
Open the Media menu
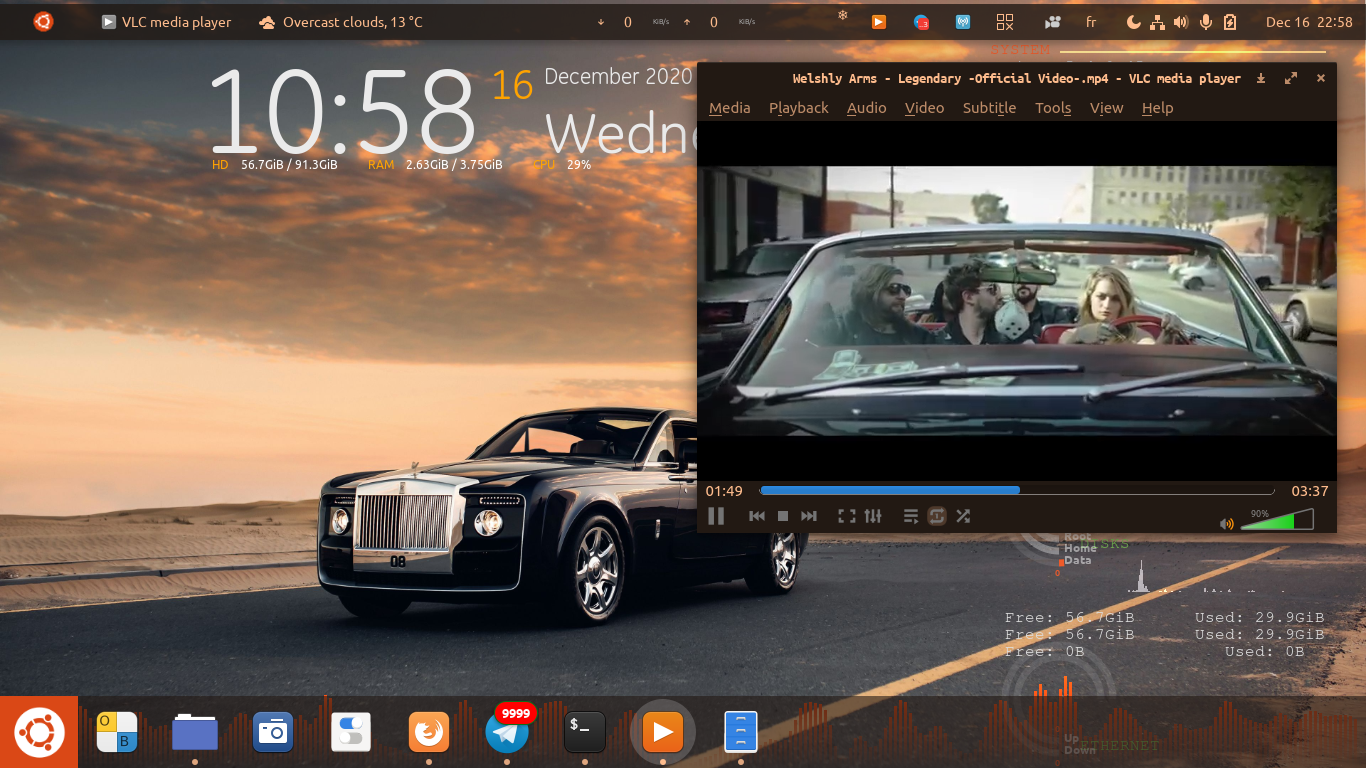[730, 108]
